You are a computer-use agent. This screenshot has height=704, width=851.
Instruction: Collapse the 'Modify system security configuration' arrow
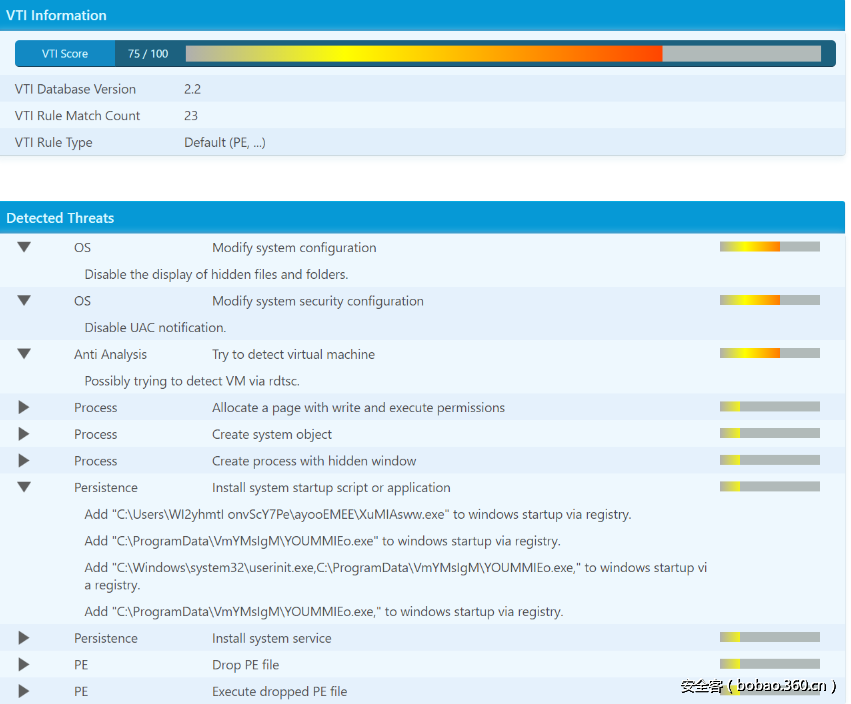pos(24,300)
